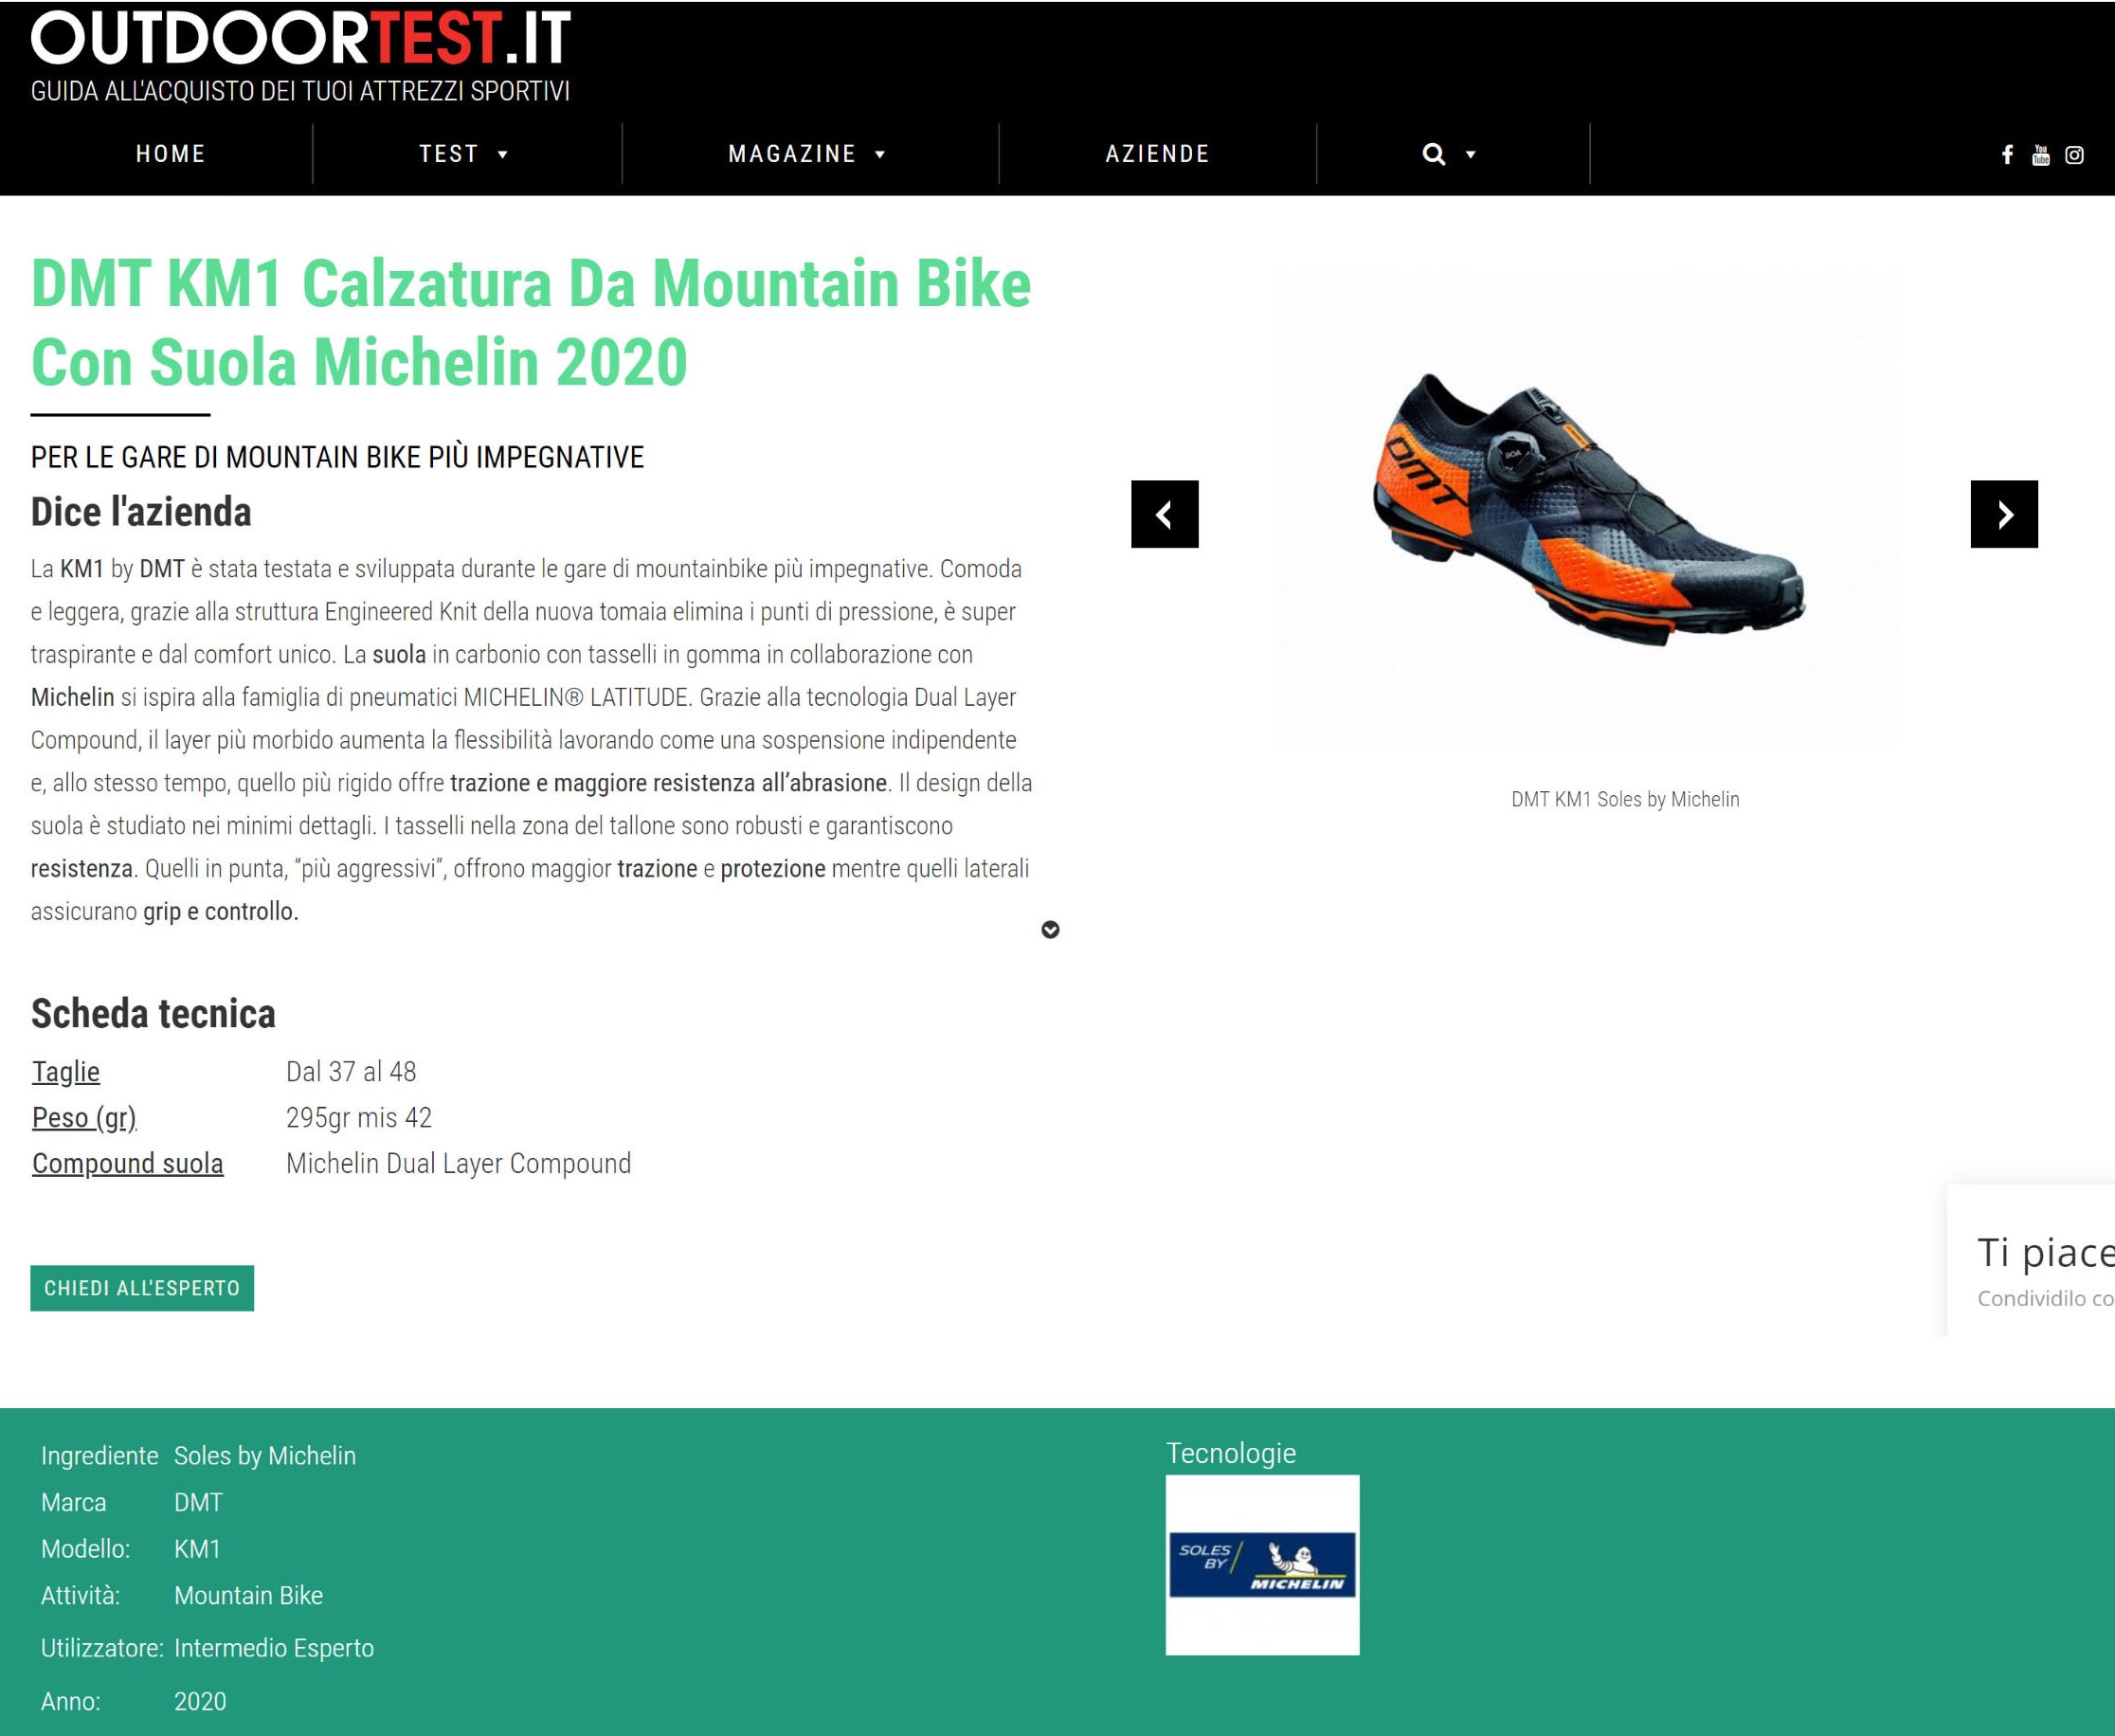2115x1736 pixels.
Task: Open the AZIENDE menu item
Action: [x=1158, y=154]
